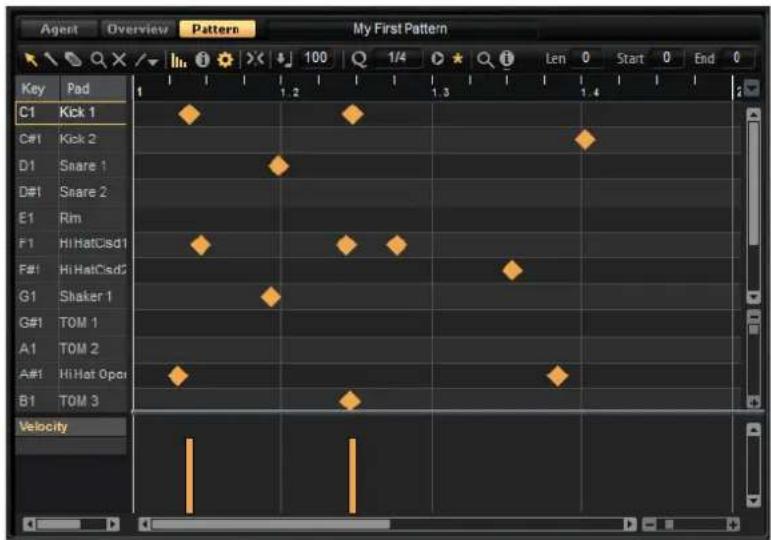Click the note grid vertical scroll up arrow
Screen dimensions: 771x540
click(754, 115)
